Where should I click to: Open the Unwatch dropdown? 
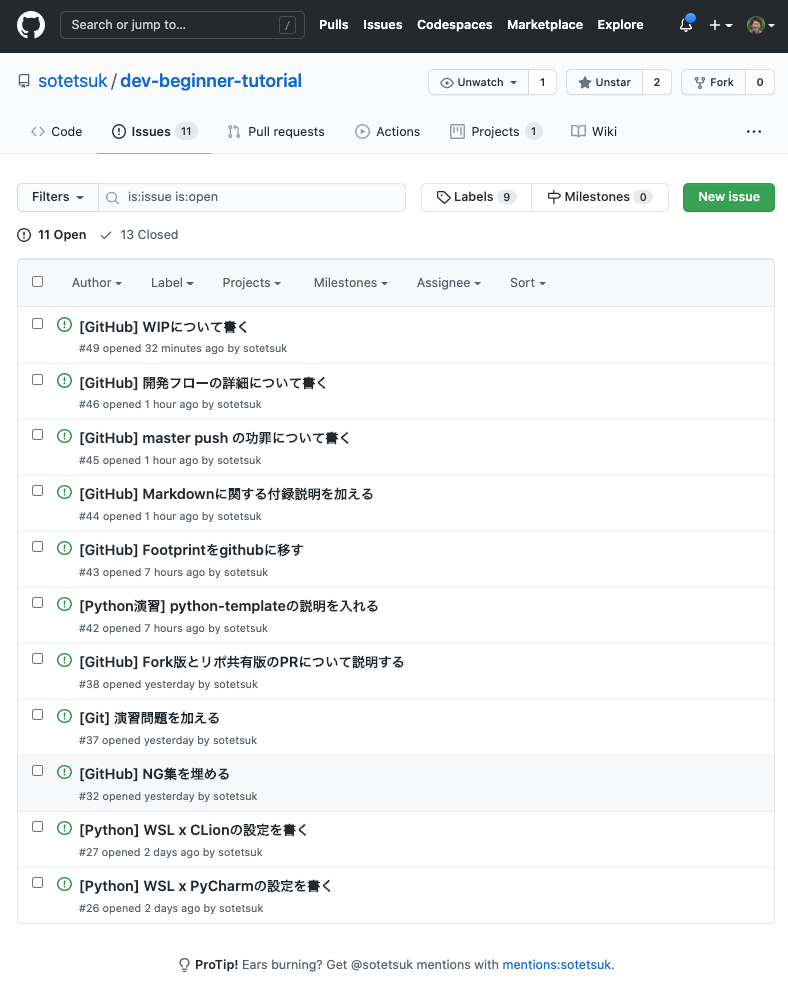(479, 82)
